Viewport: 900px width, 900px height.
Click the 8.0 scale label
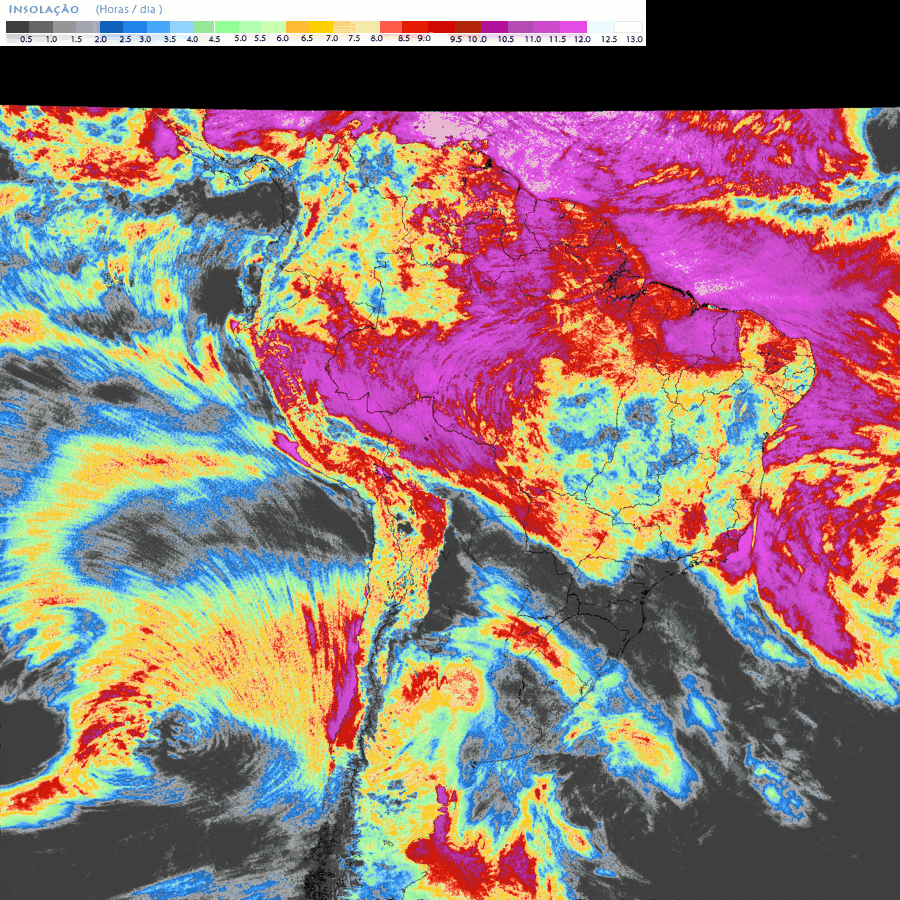[377, 38]
